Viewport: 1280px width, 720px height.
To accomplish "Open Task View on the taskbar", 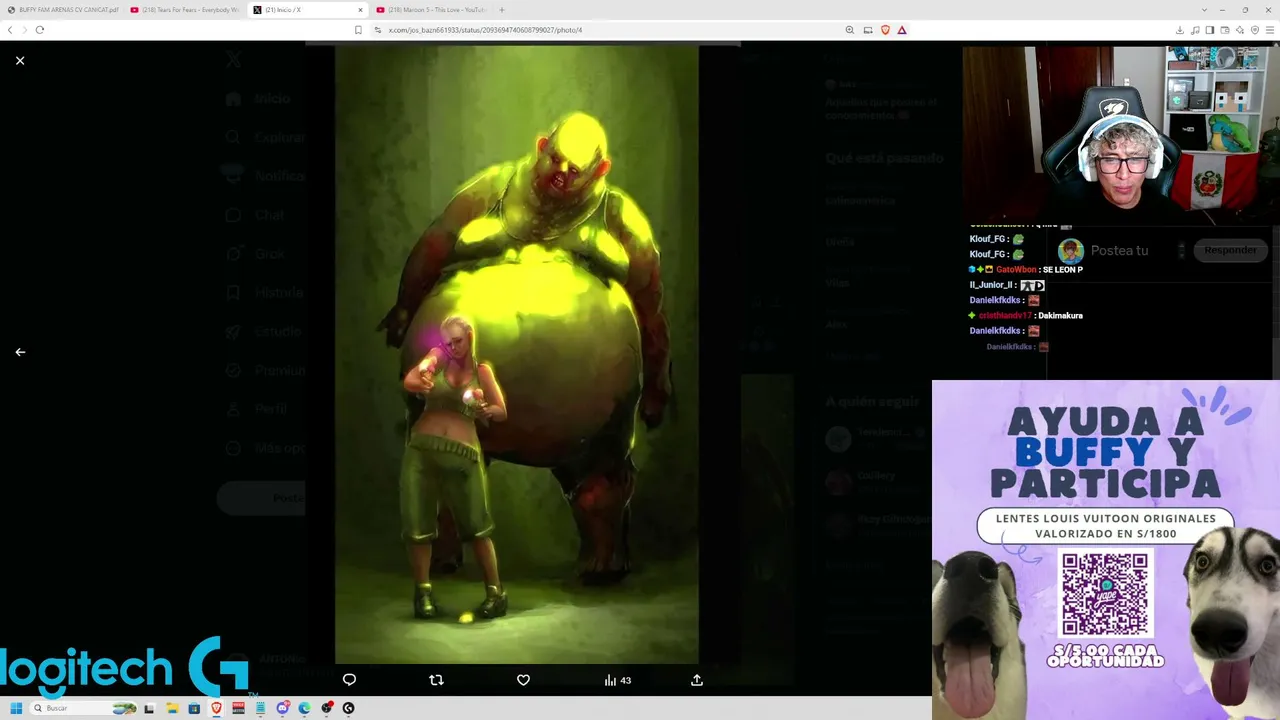I will 149,708.
